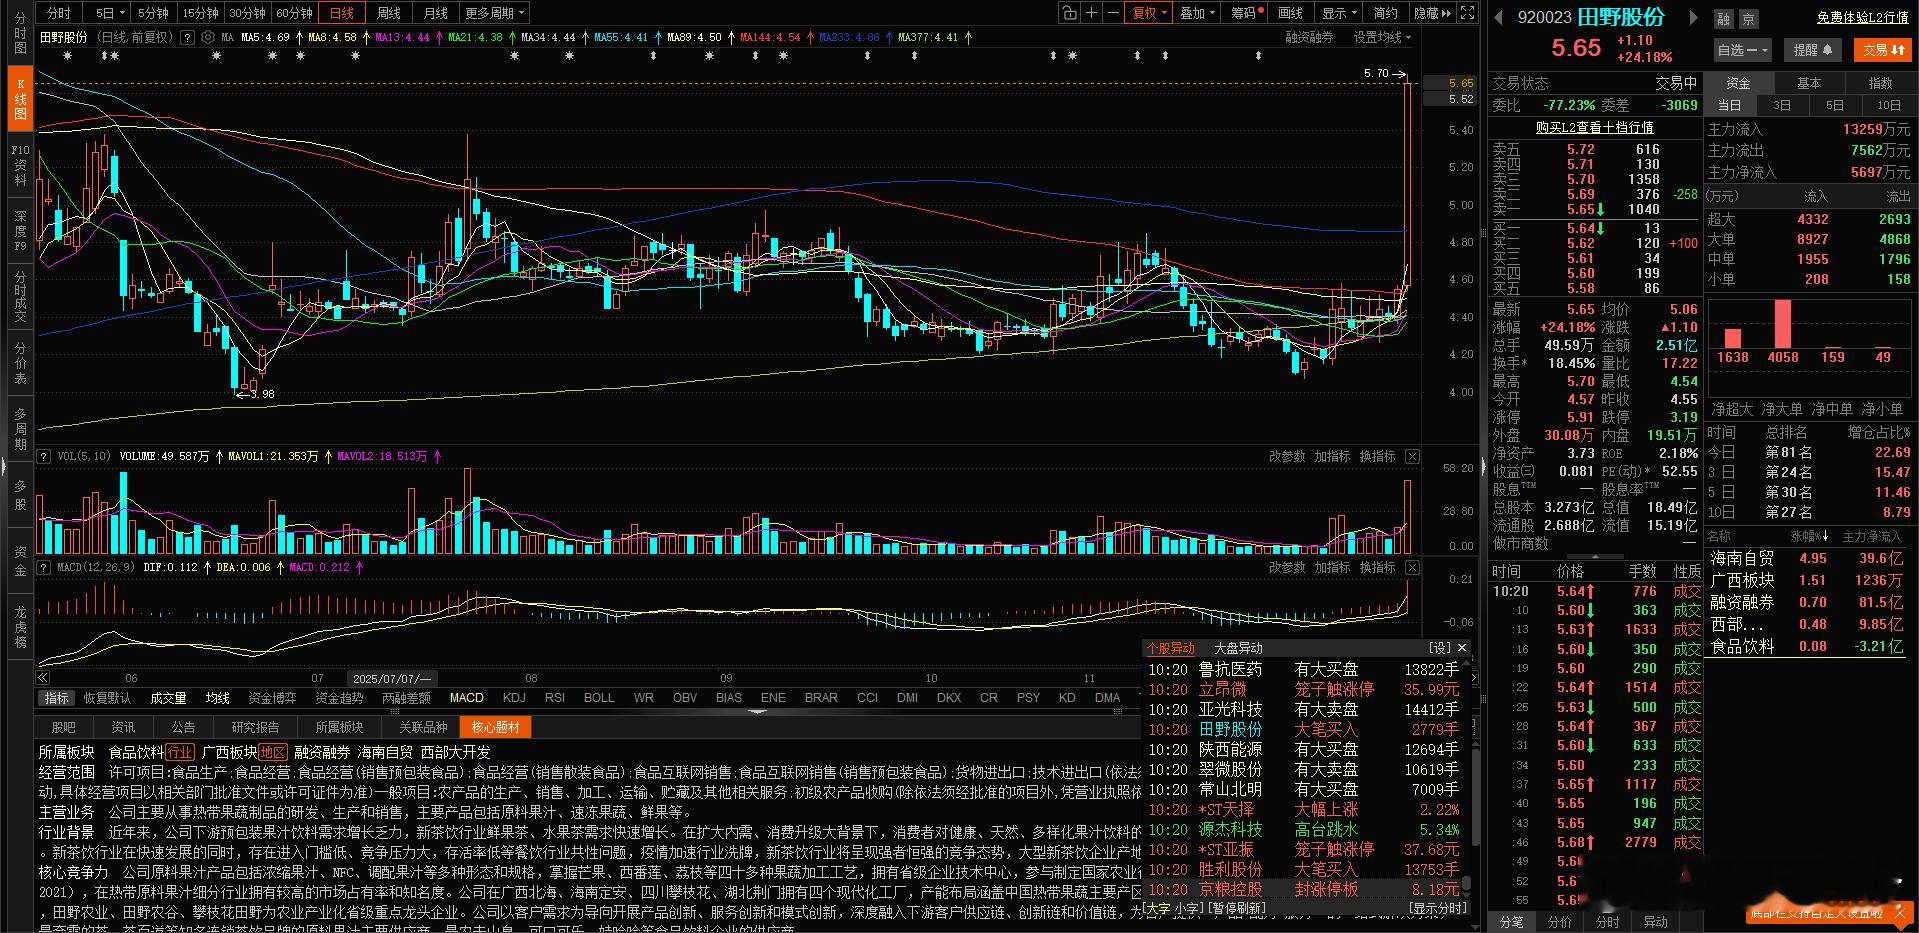Click 提醒 alert button

coord(1813,49)
